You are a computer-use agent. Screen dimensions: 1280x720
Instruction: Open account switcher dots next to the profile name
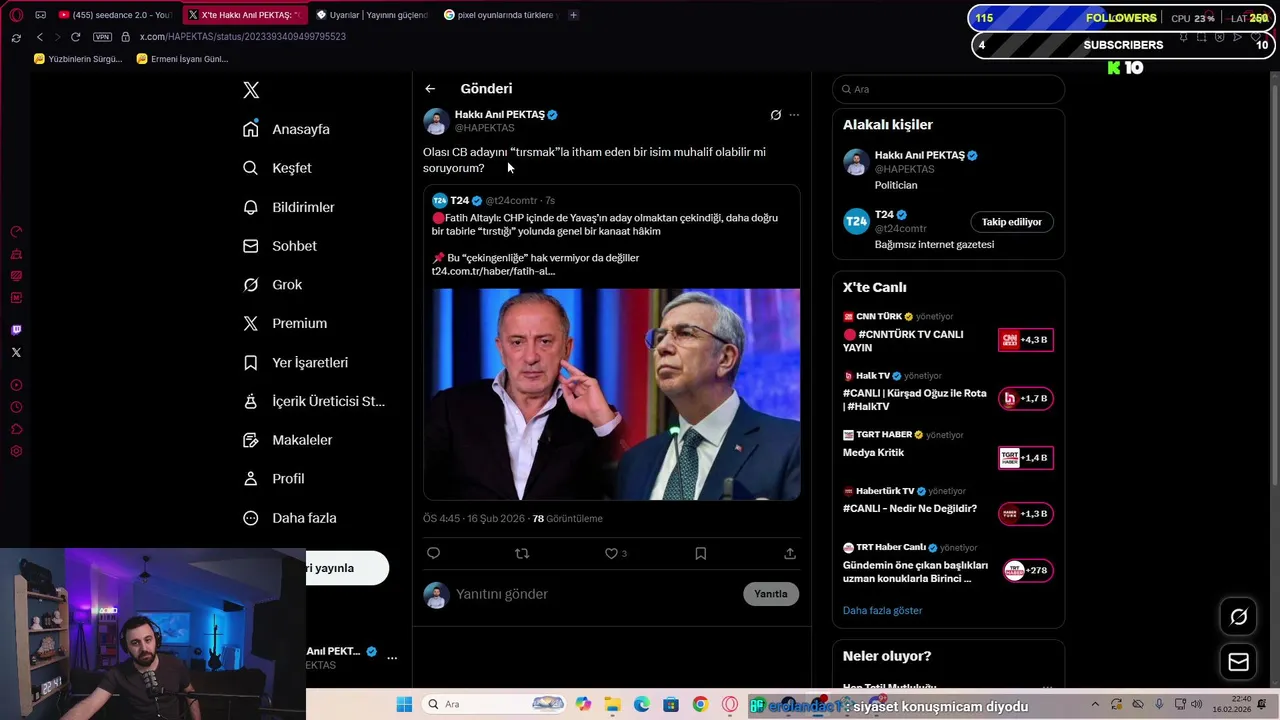tap(392, 658)
